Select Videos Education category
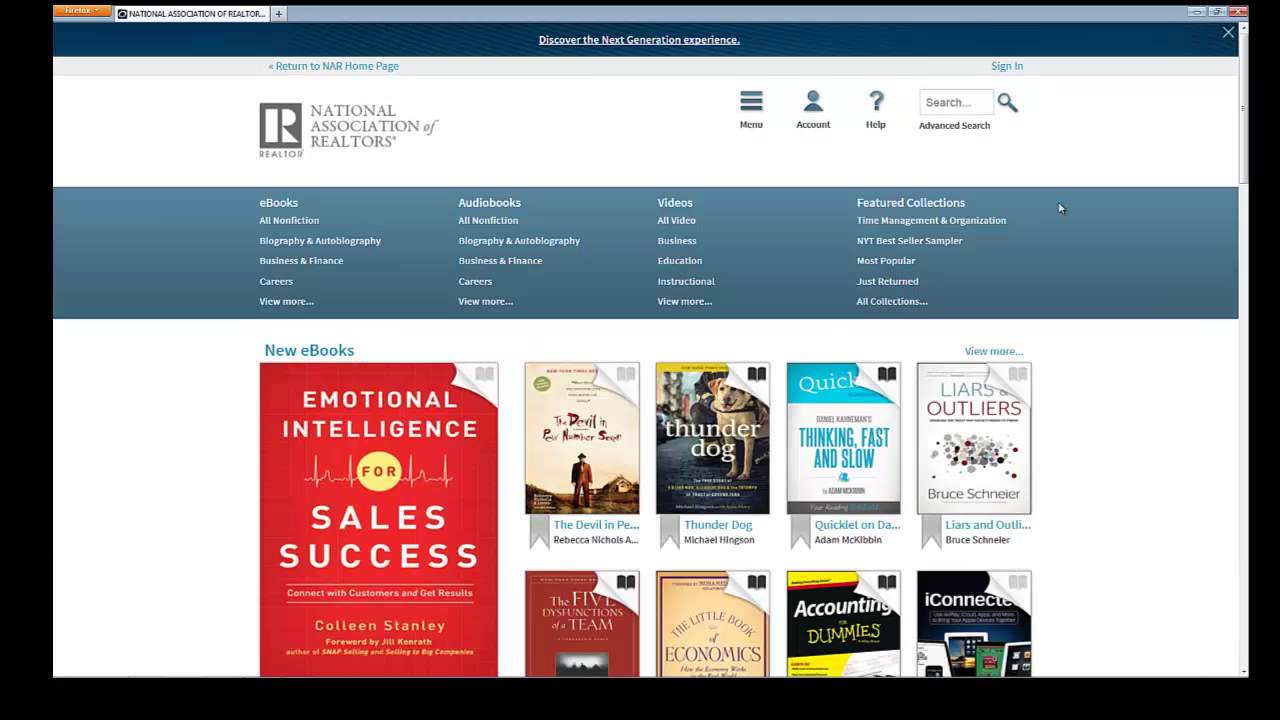The height and width of the screenshot is (720, 1280). pyautogui.click(x=680, y=261)
